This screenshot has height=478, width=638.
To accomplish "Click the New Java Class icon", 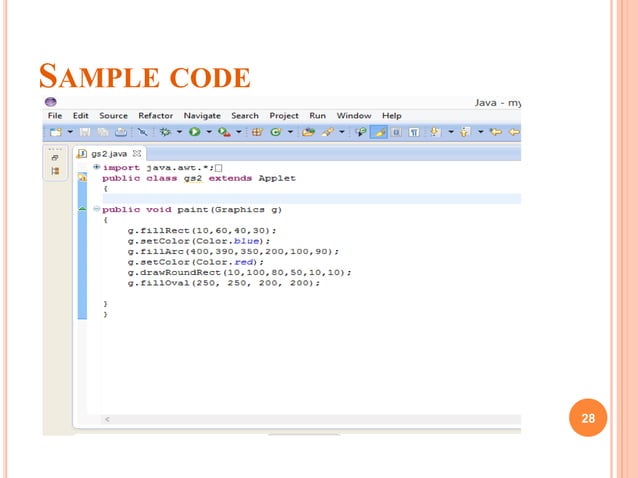I will pyautogui.click(x=276, y=132).
